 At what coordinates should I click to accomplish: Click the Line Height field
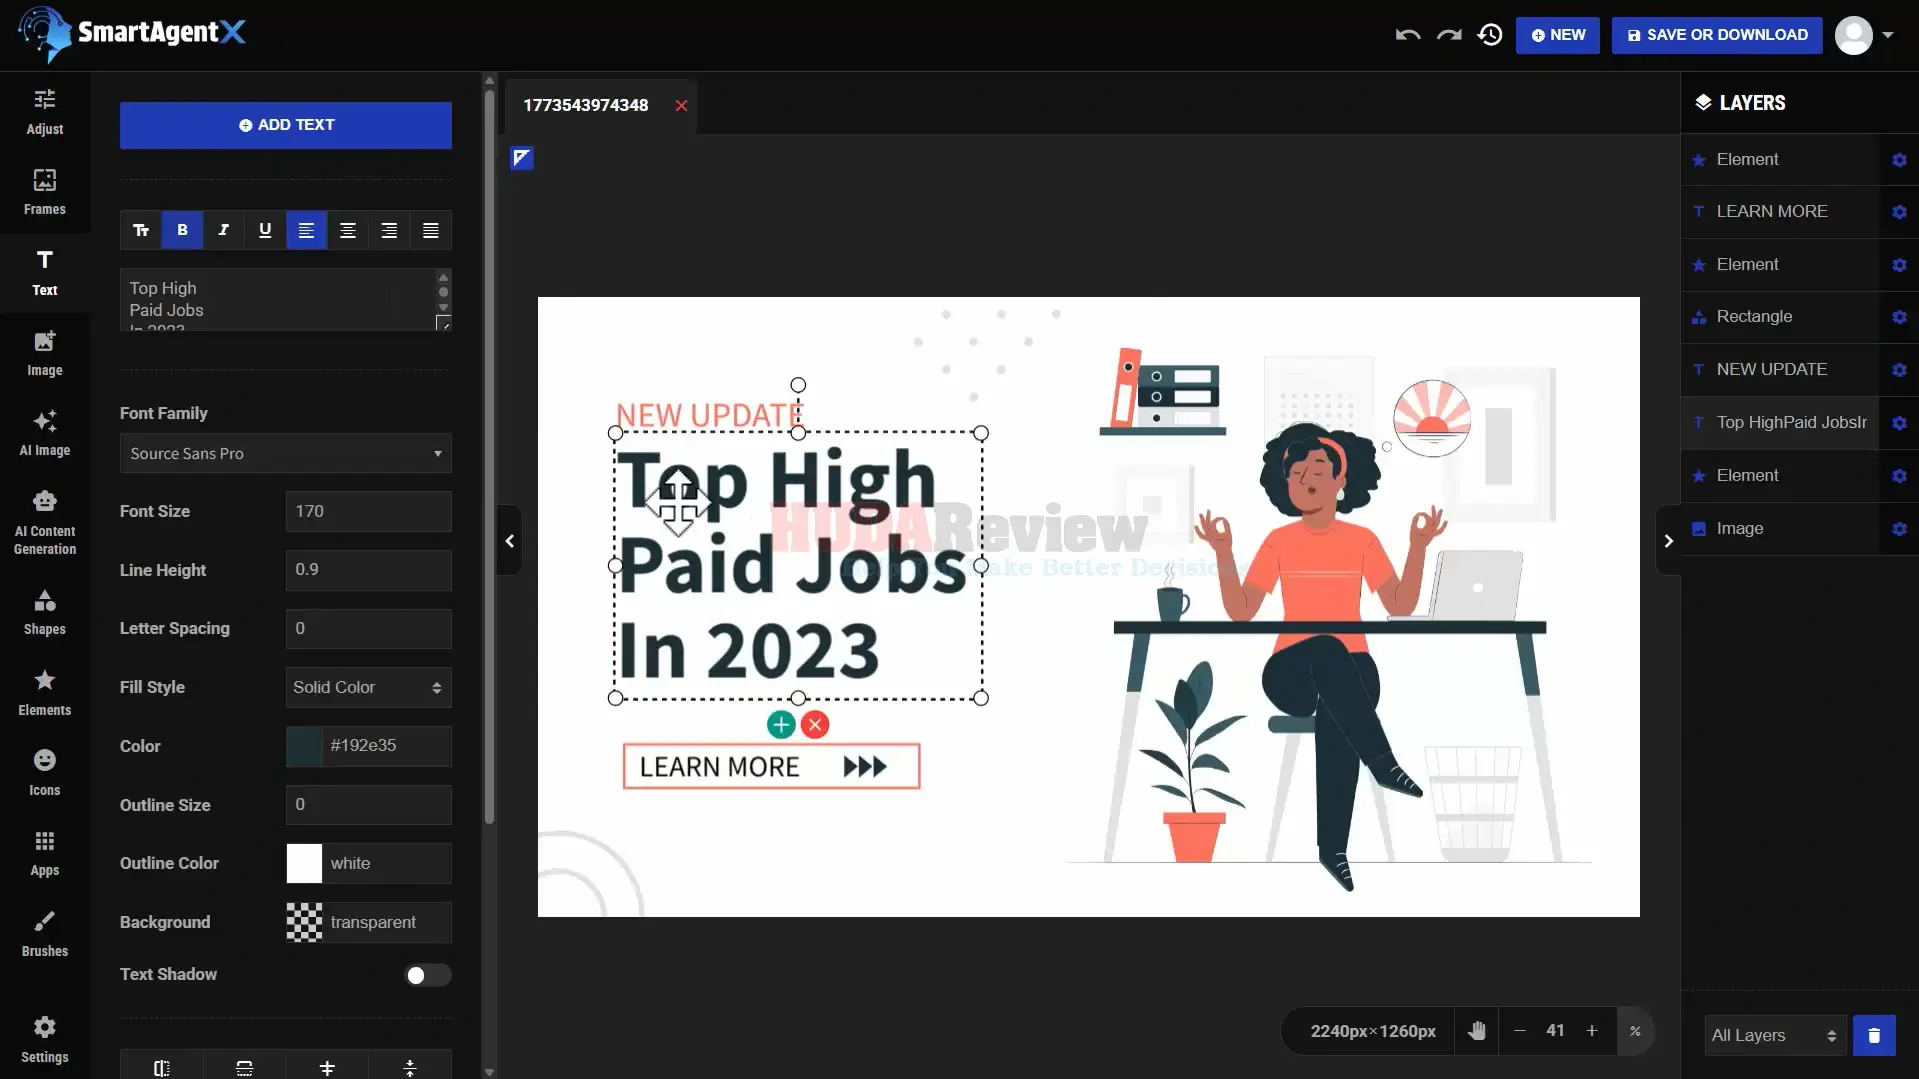[368, 570]
